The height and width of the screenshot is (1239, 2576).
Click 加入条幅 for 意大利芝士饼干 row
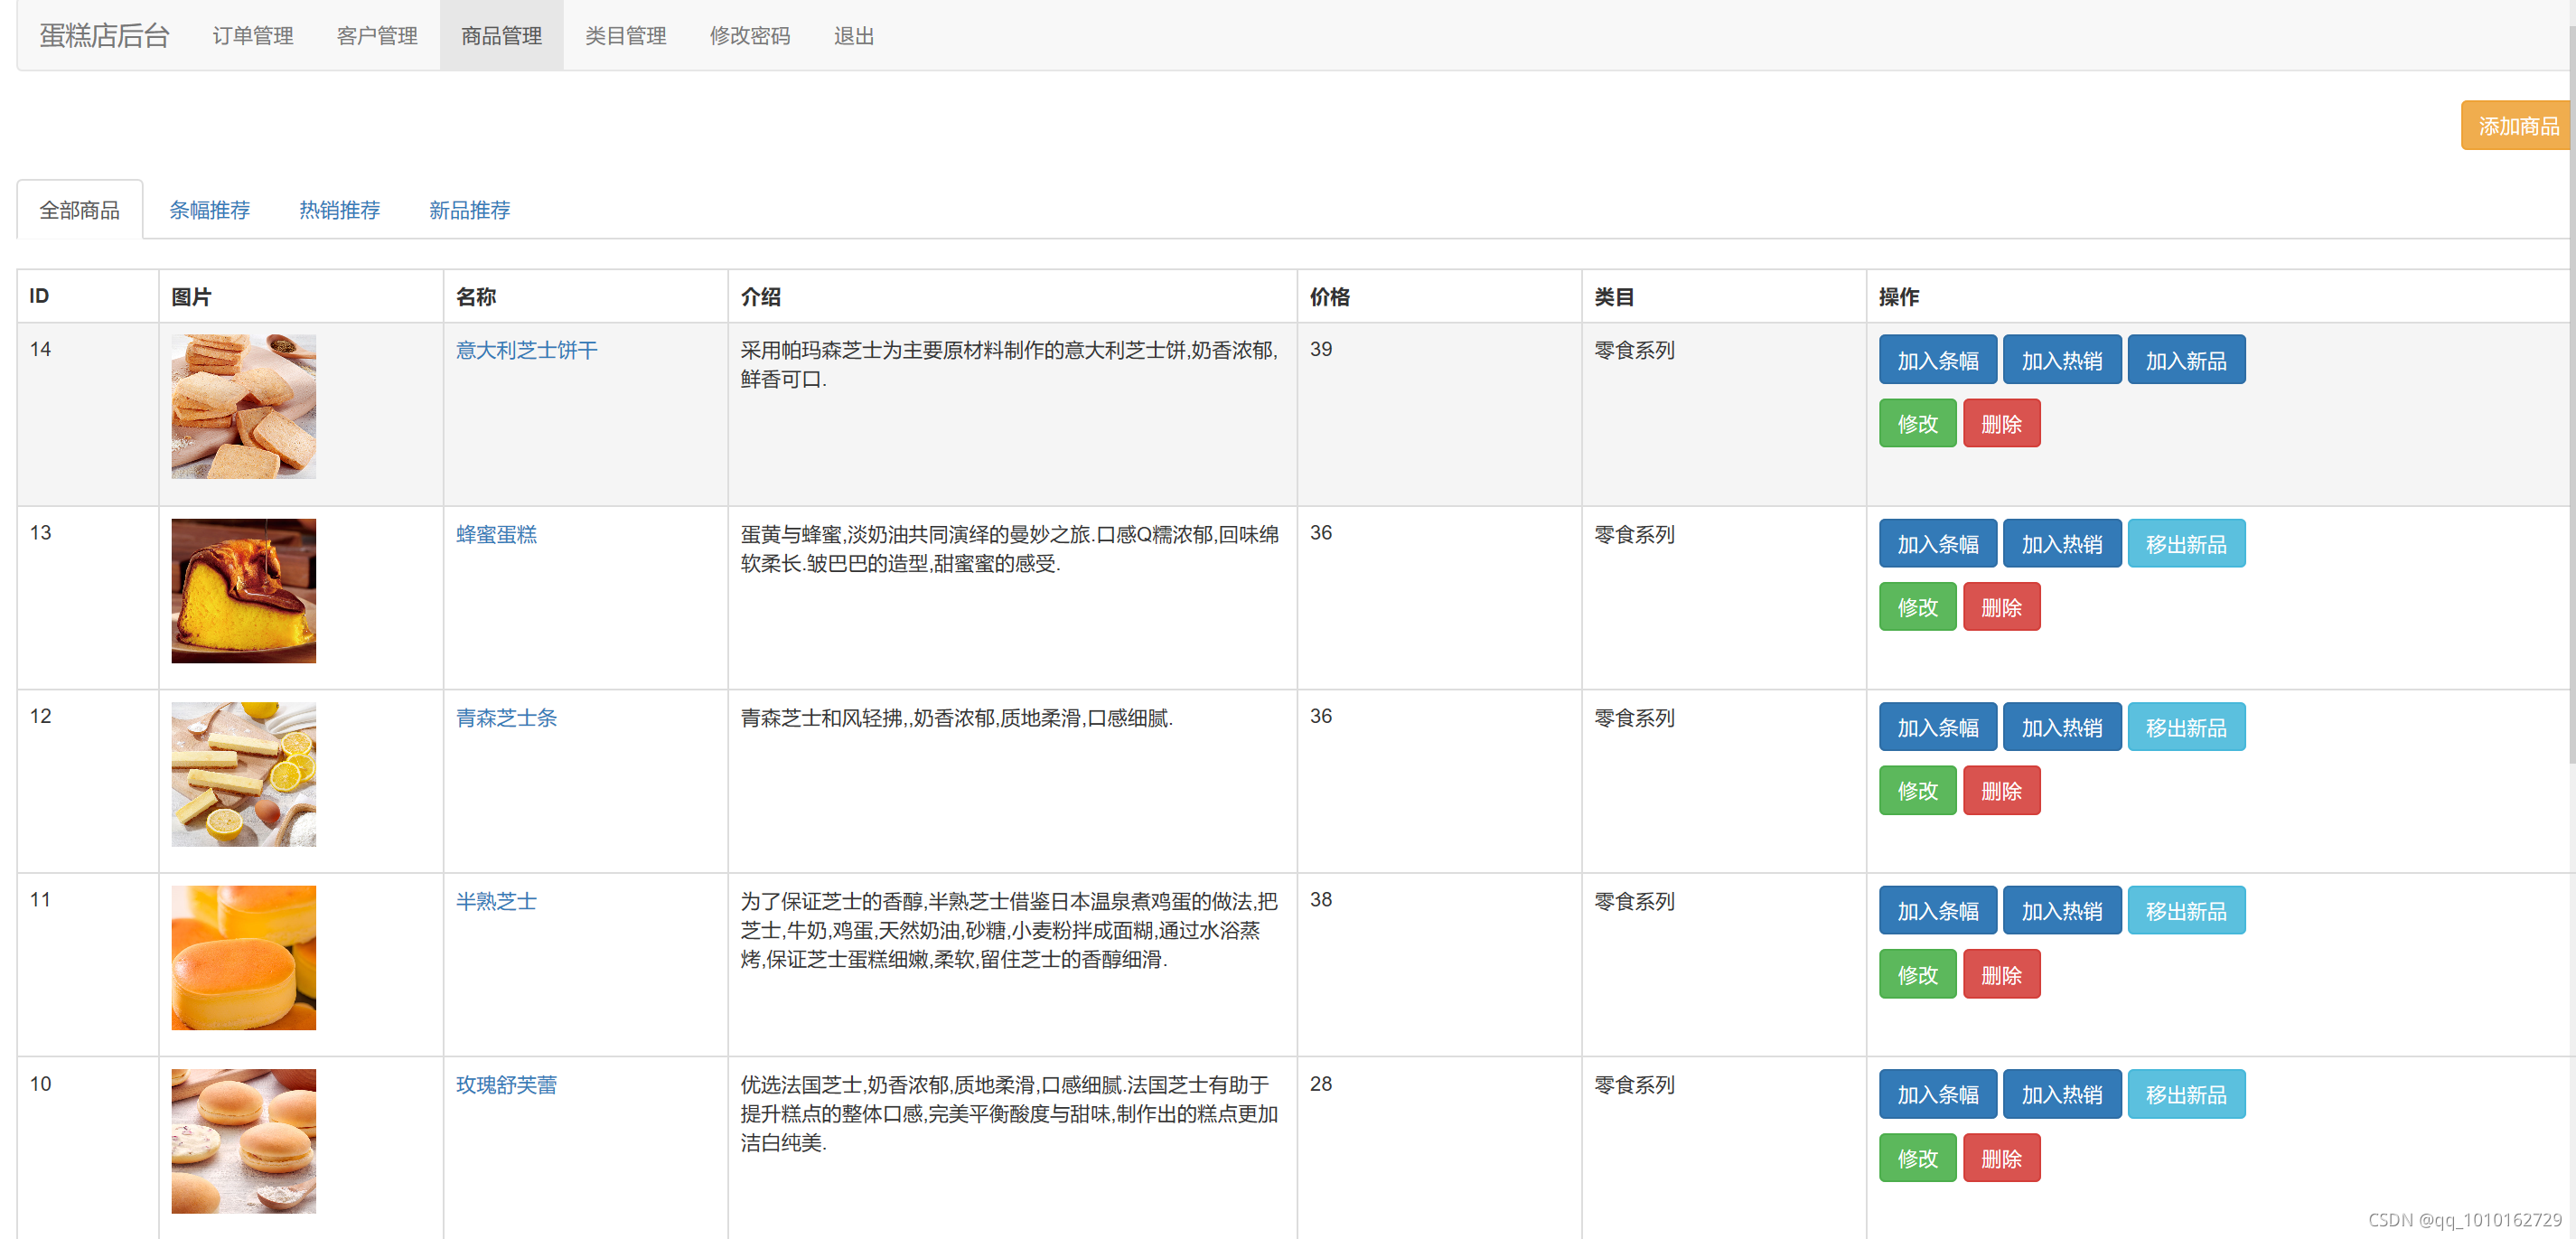click(x=1937, y=360)
